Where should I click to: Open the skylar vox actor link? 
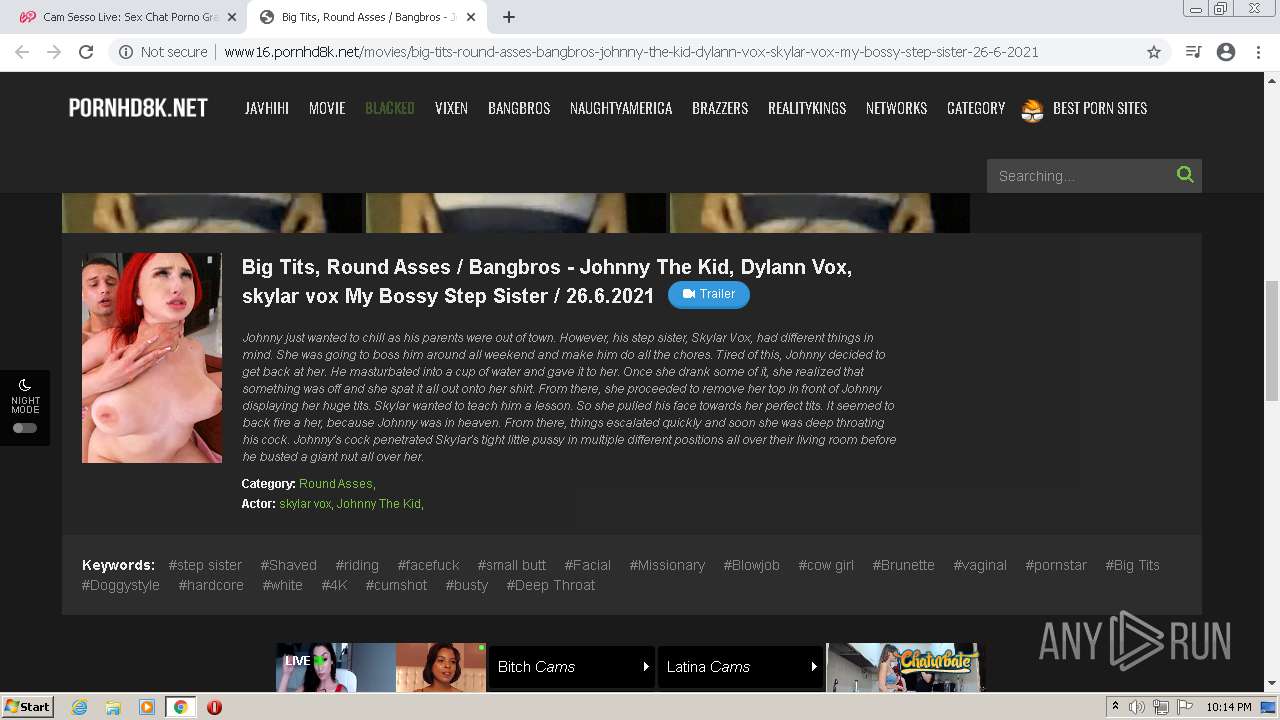(305, 504)
